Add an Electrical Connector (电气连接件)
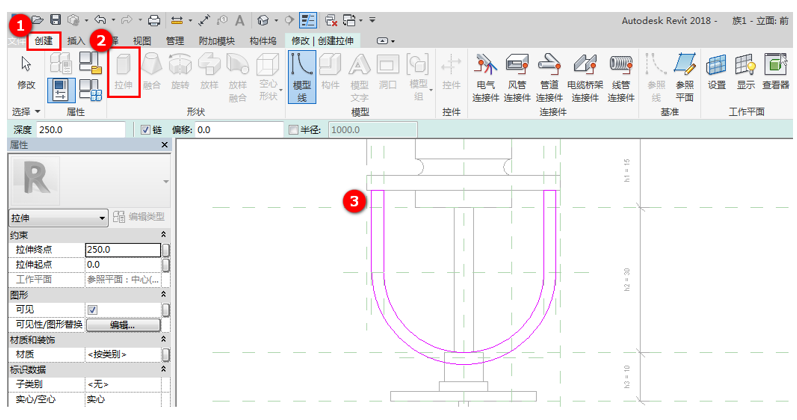Screen dimensions: 797x420 (485, 77)
